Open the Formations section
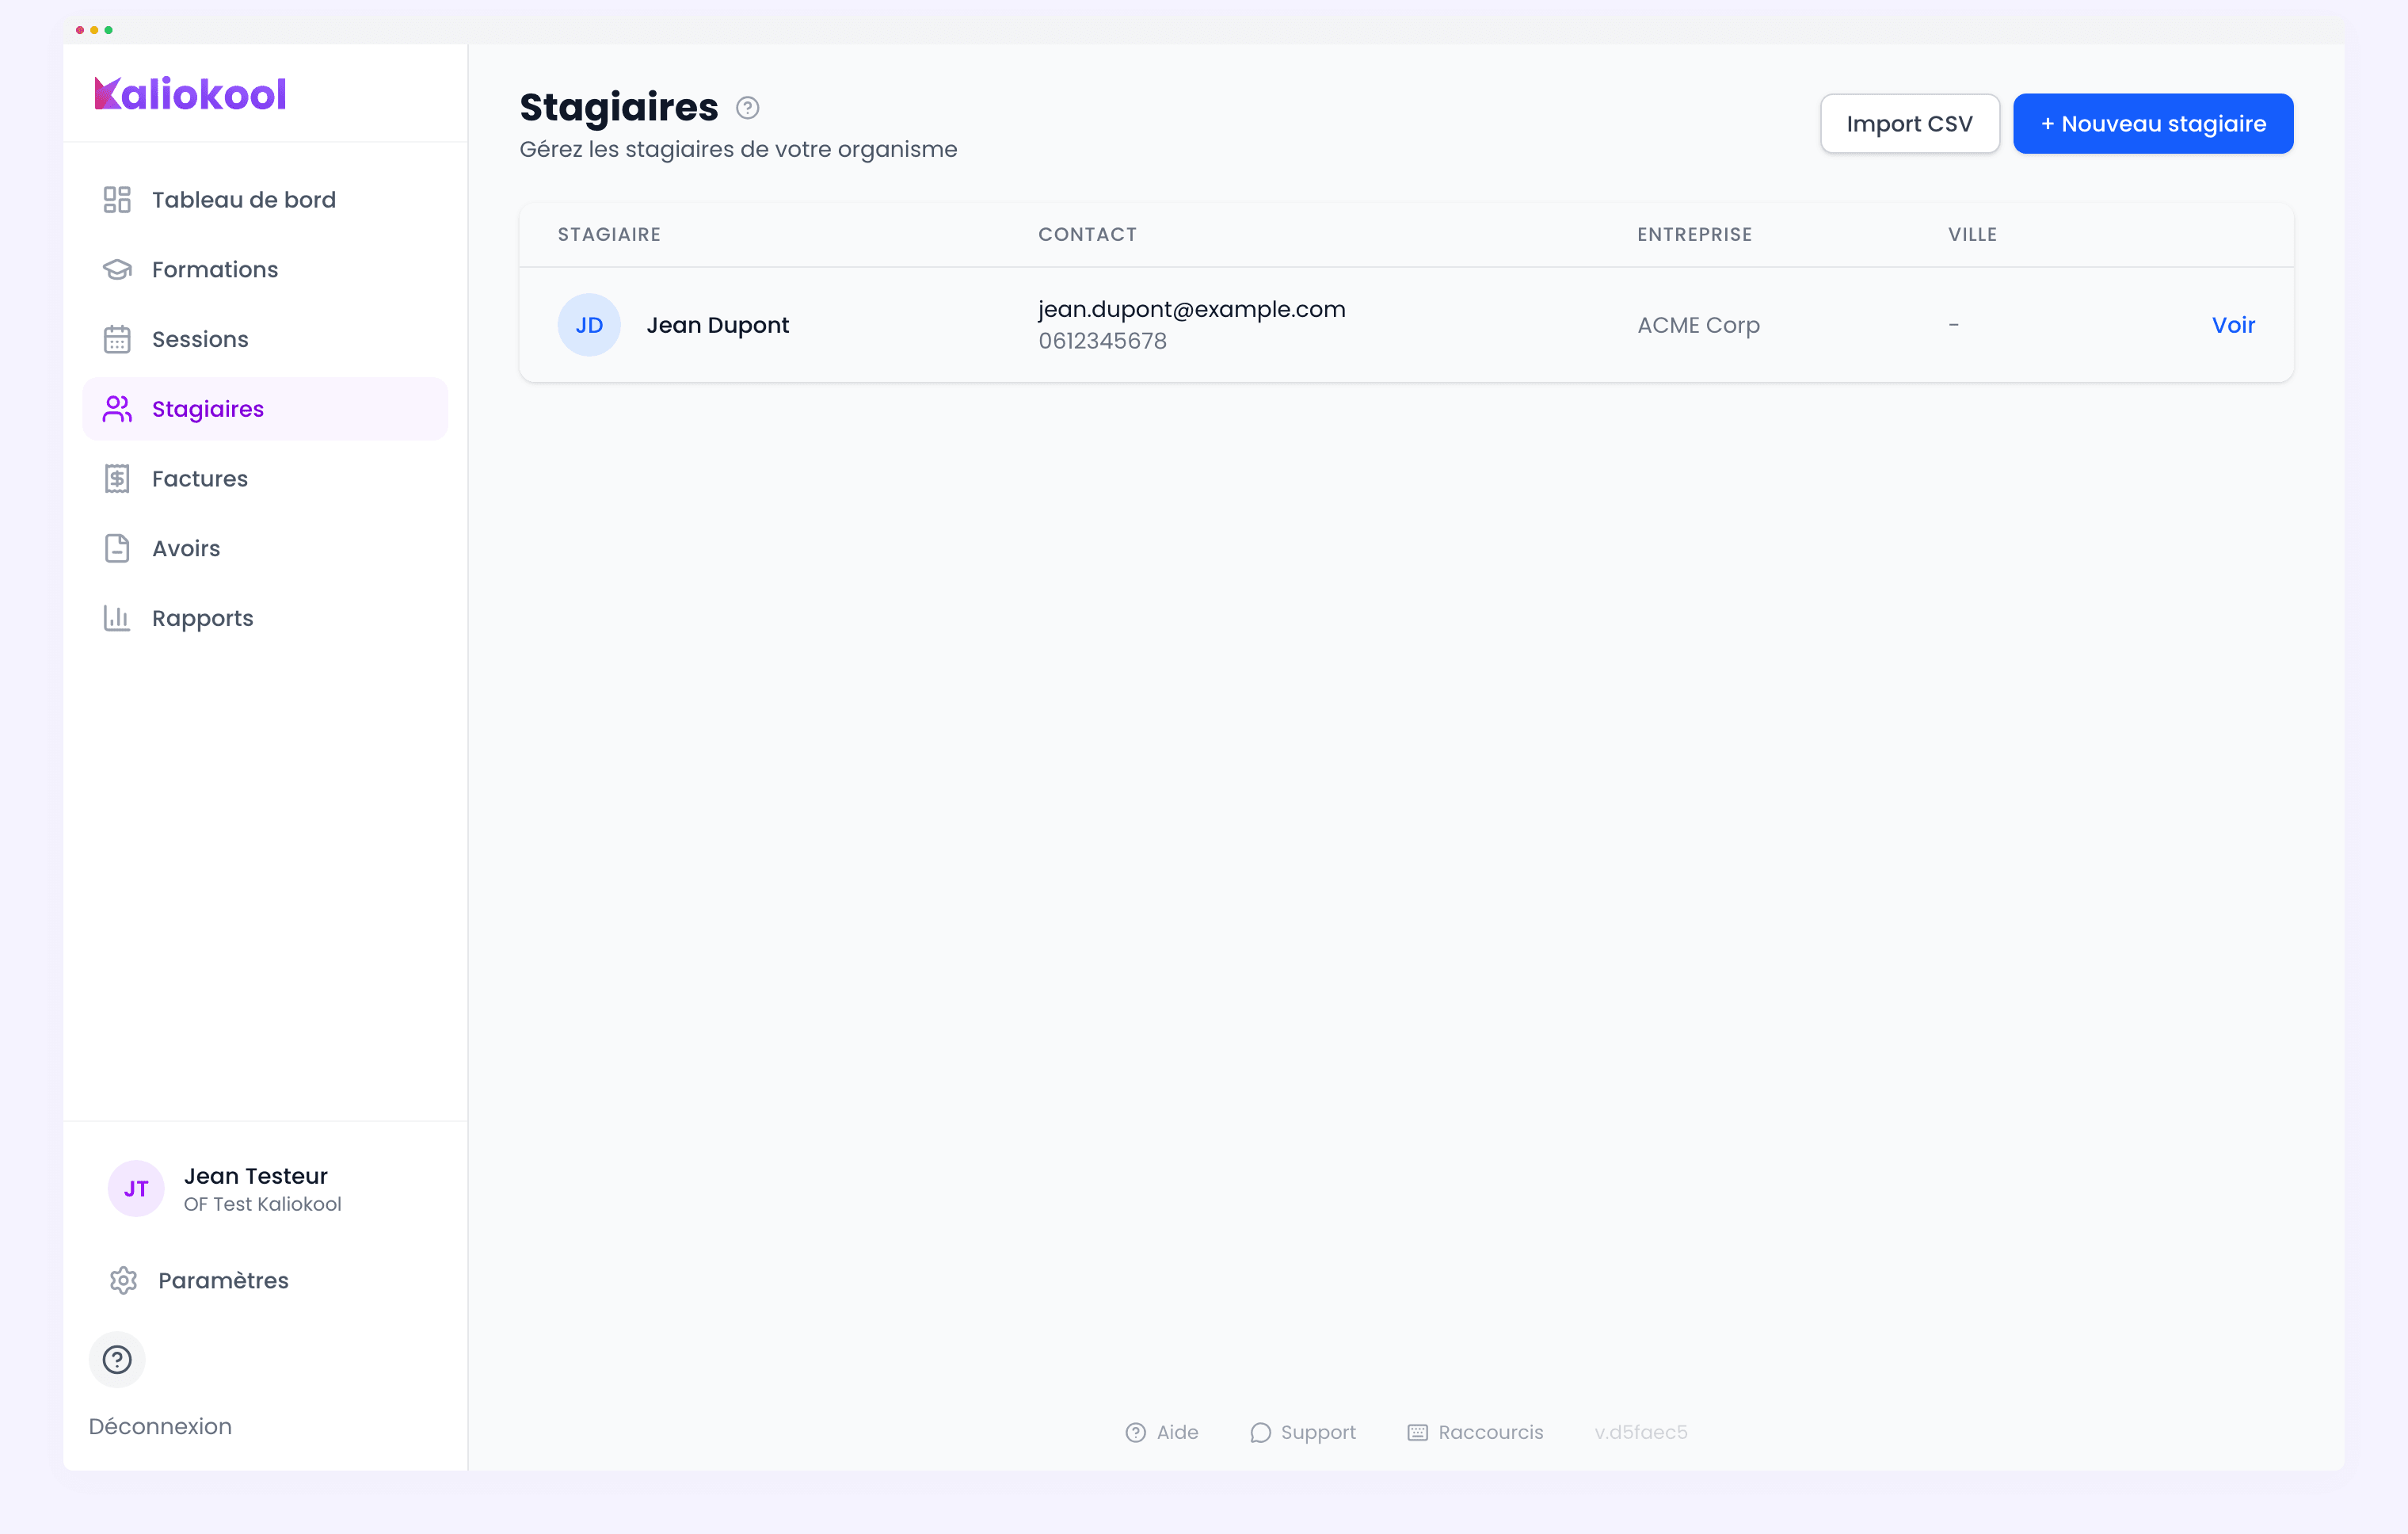The image size is (2408, 1534). pos(215,270)
